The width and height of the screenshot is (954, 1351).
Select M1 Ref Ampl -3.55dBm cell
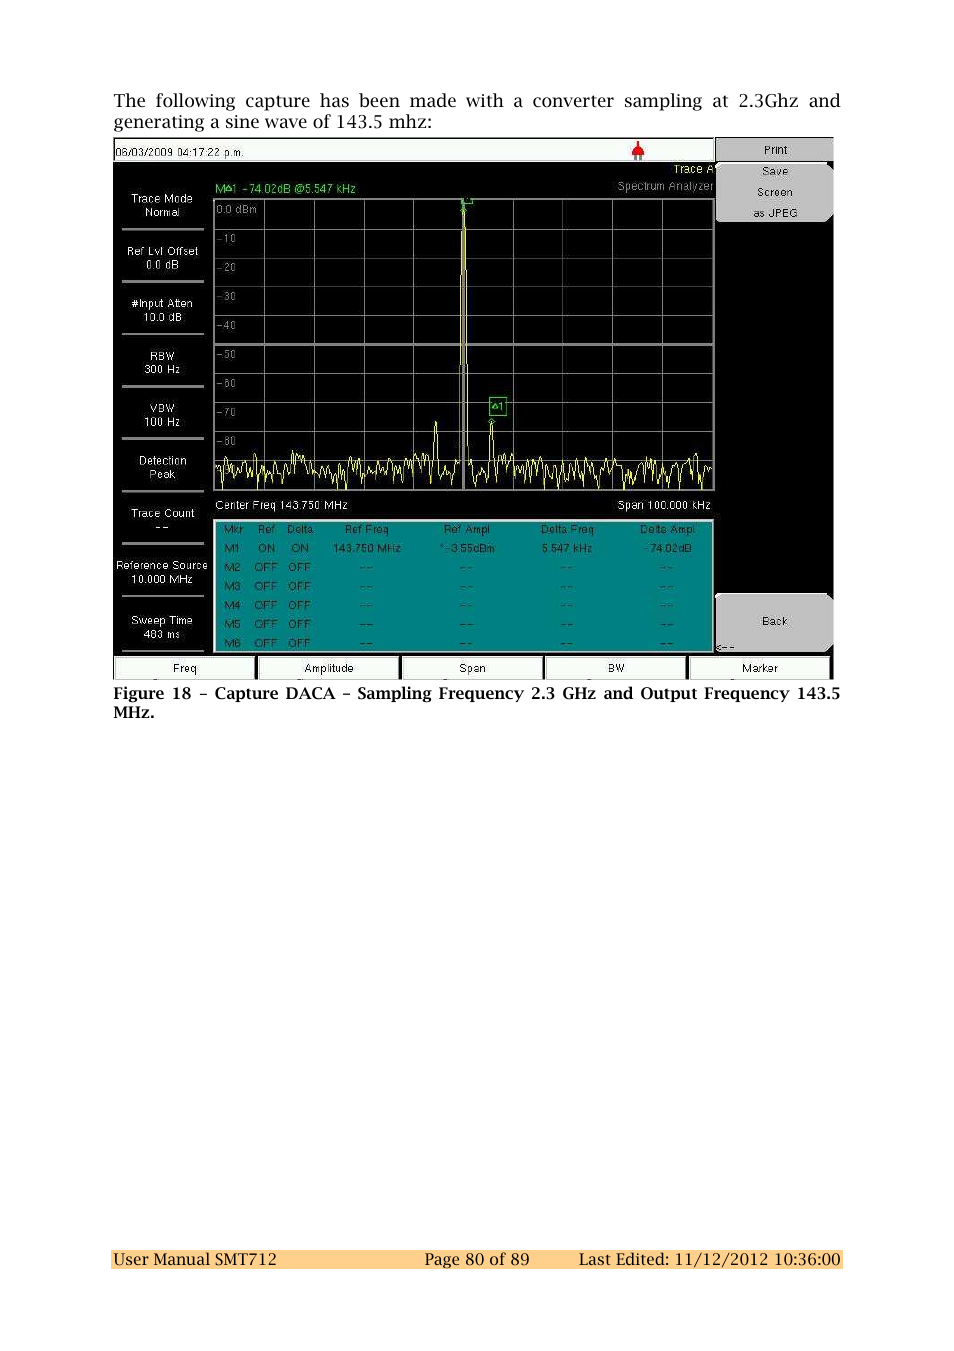[x=467, y=548]
